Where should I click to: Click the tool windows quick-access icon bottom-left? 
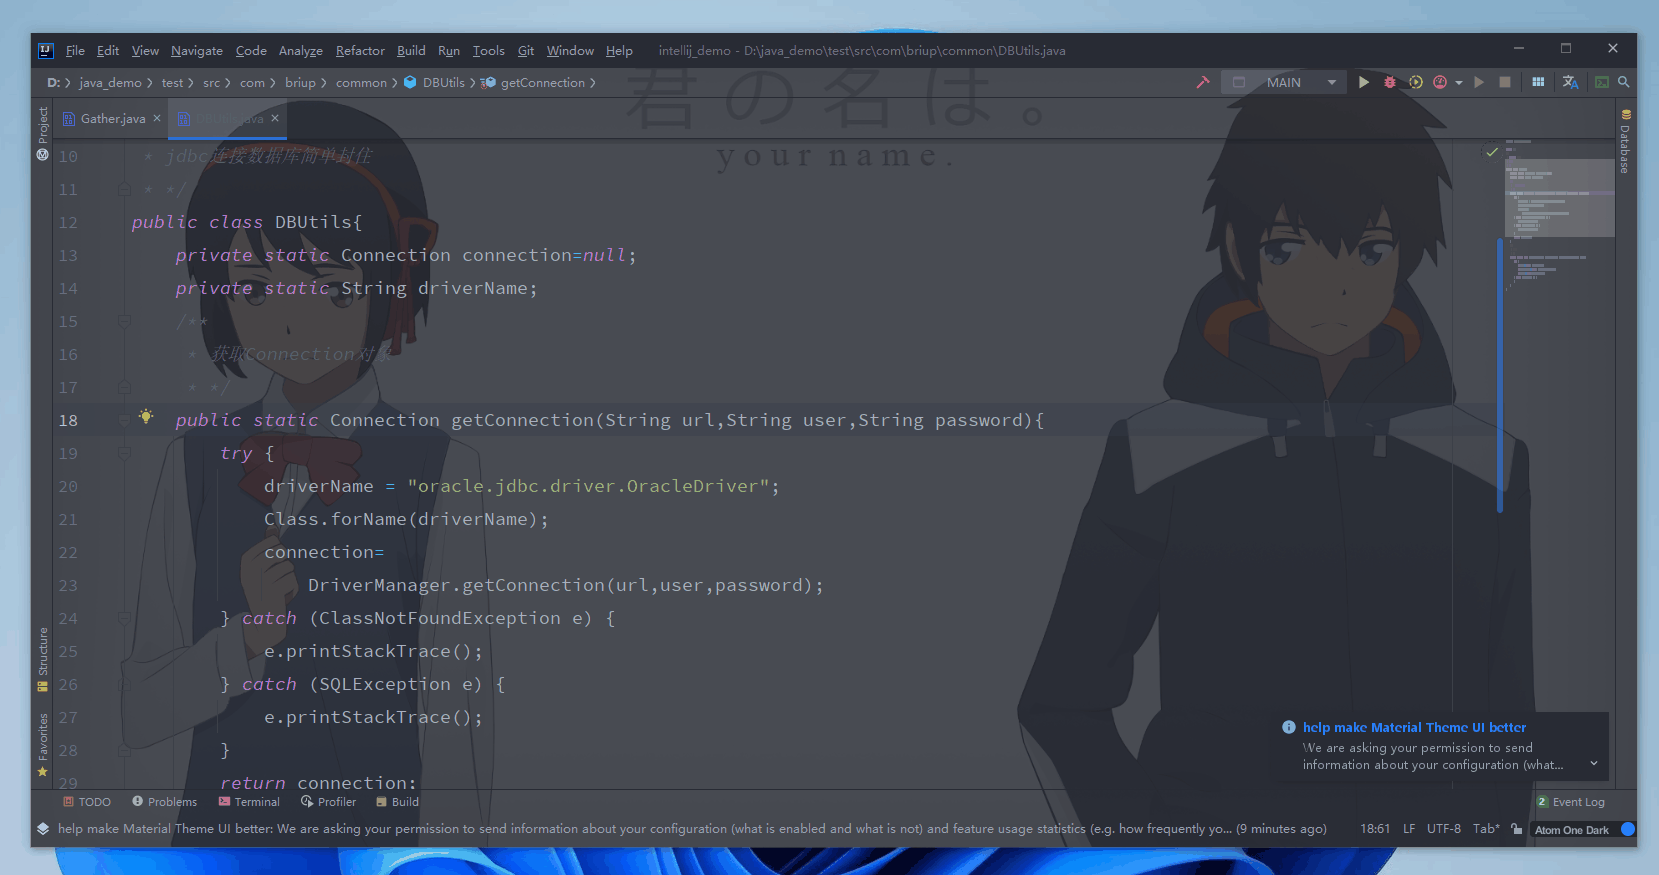click(x=43, y=829)
